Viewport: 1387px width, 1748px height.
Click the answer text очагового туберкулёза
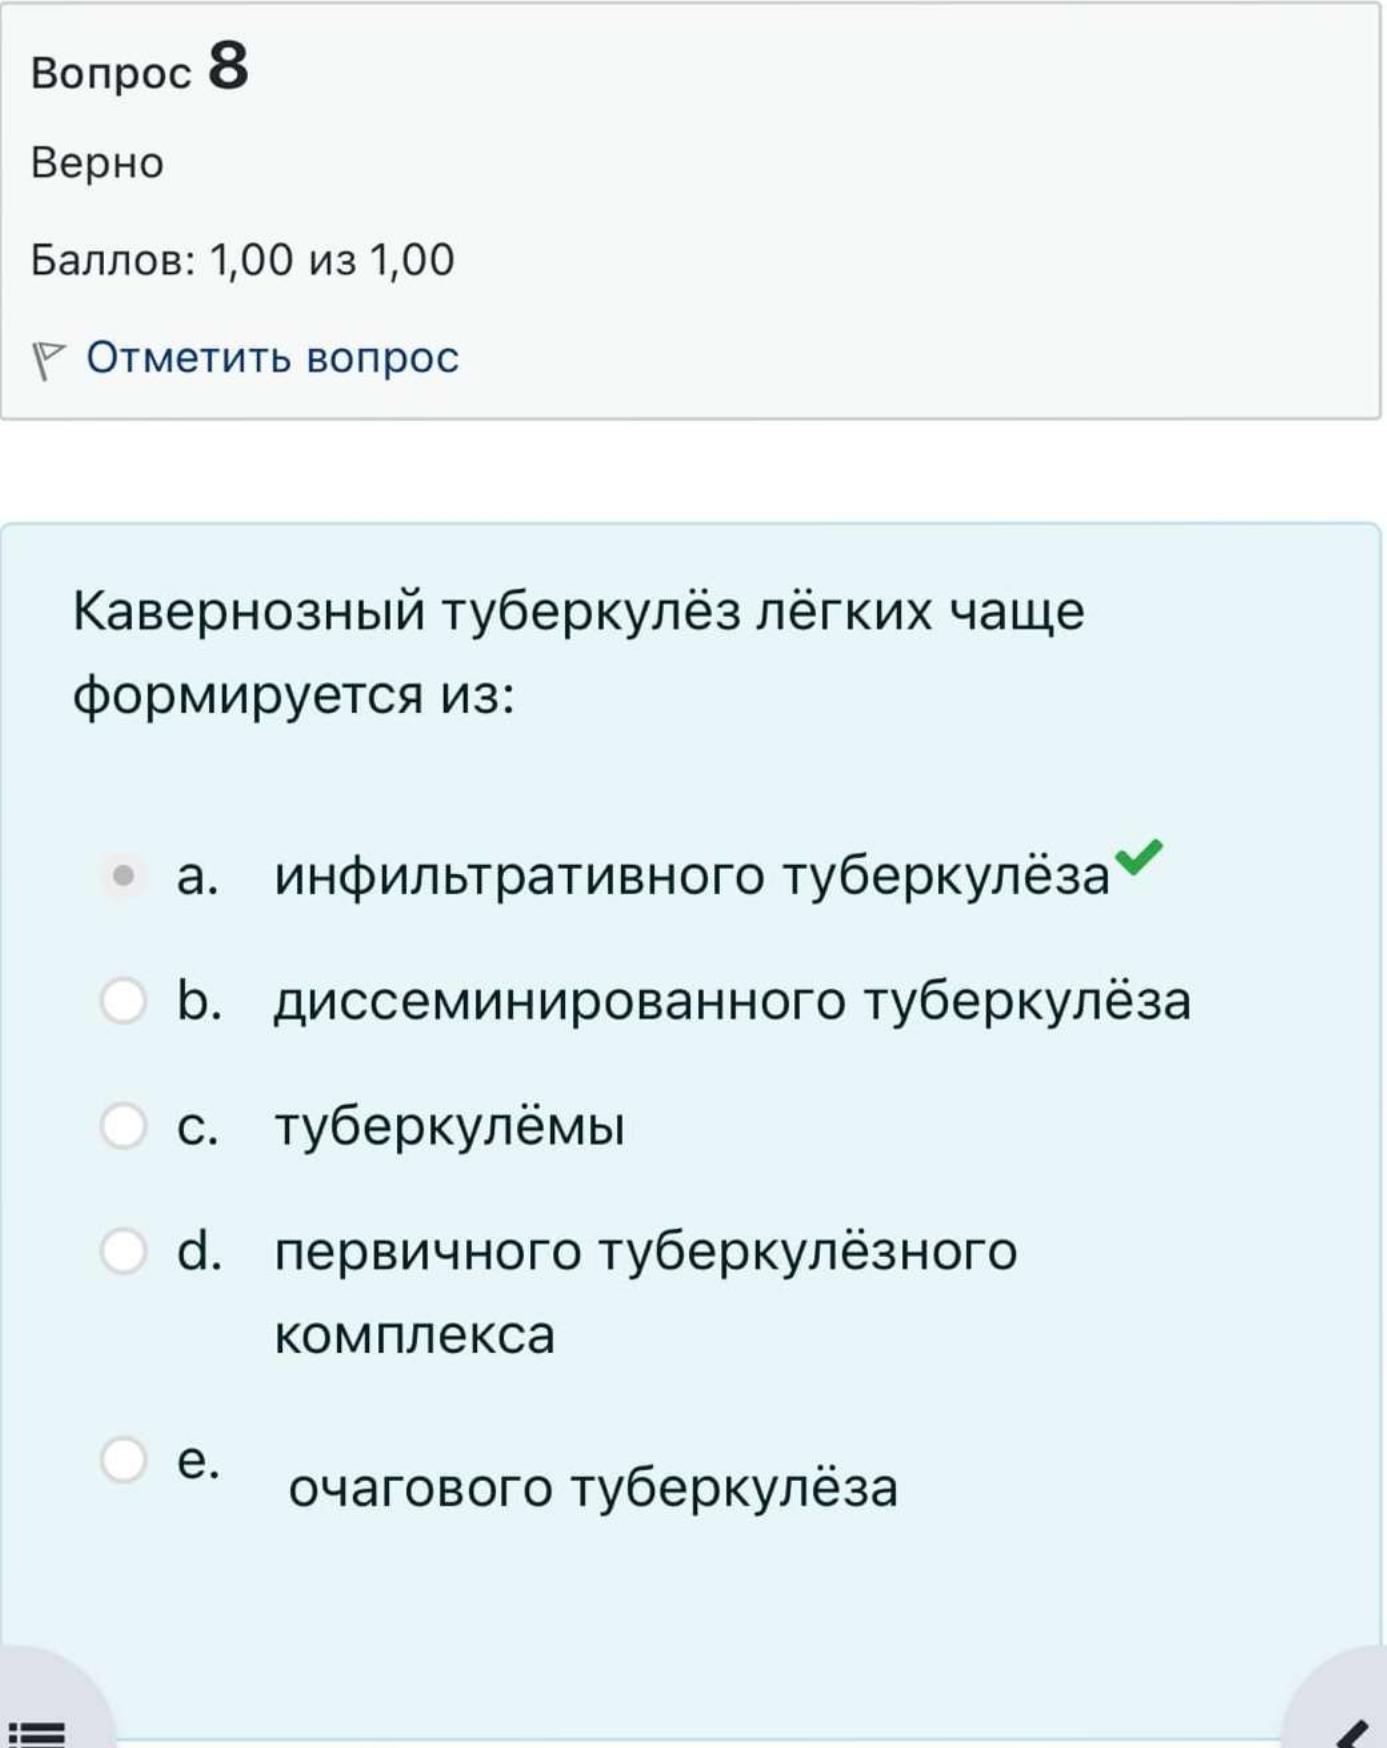tap(593, 1488)
